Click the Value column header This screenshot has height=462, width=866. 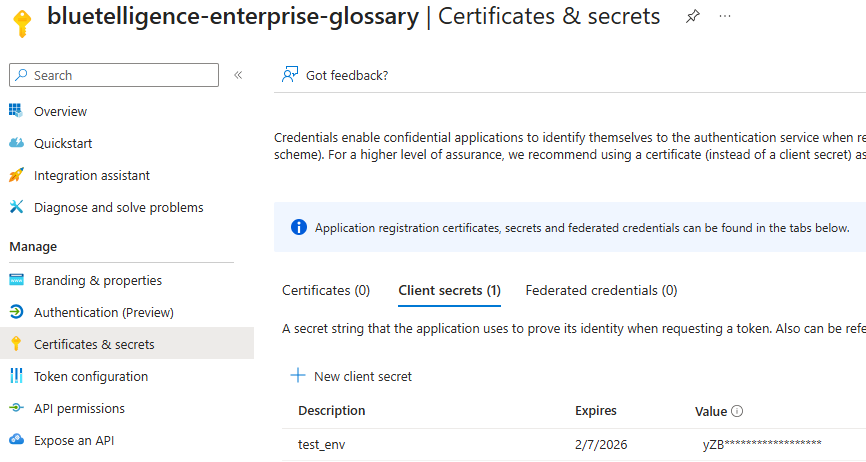(711, 411)
